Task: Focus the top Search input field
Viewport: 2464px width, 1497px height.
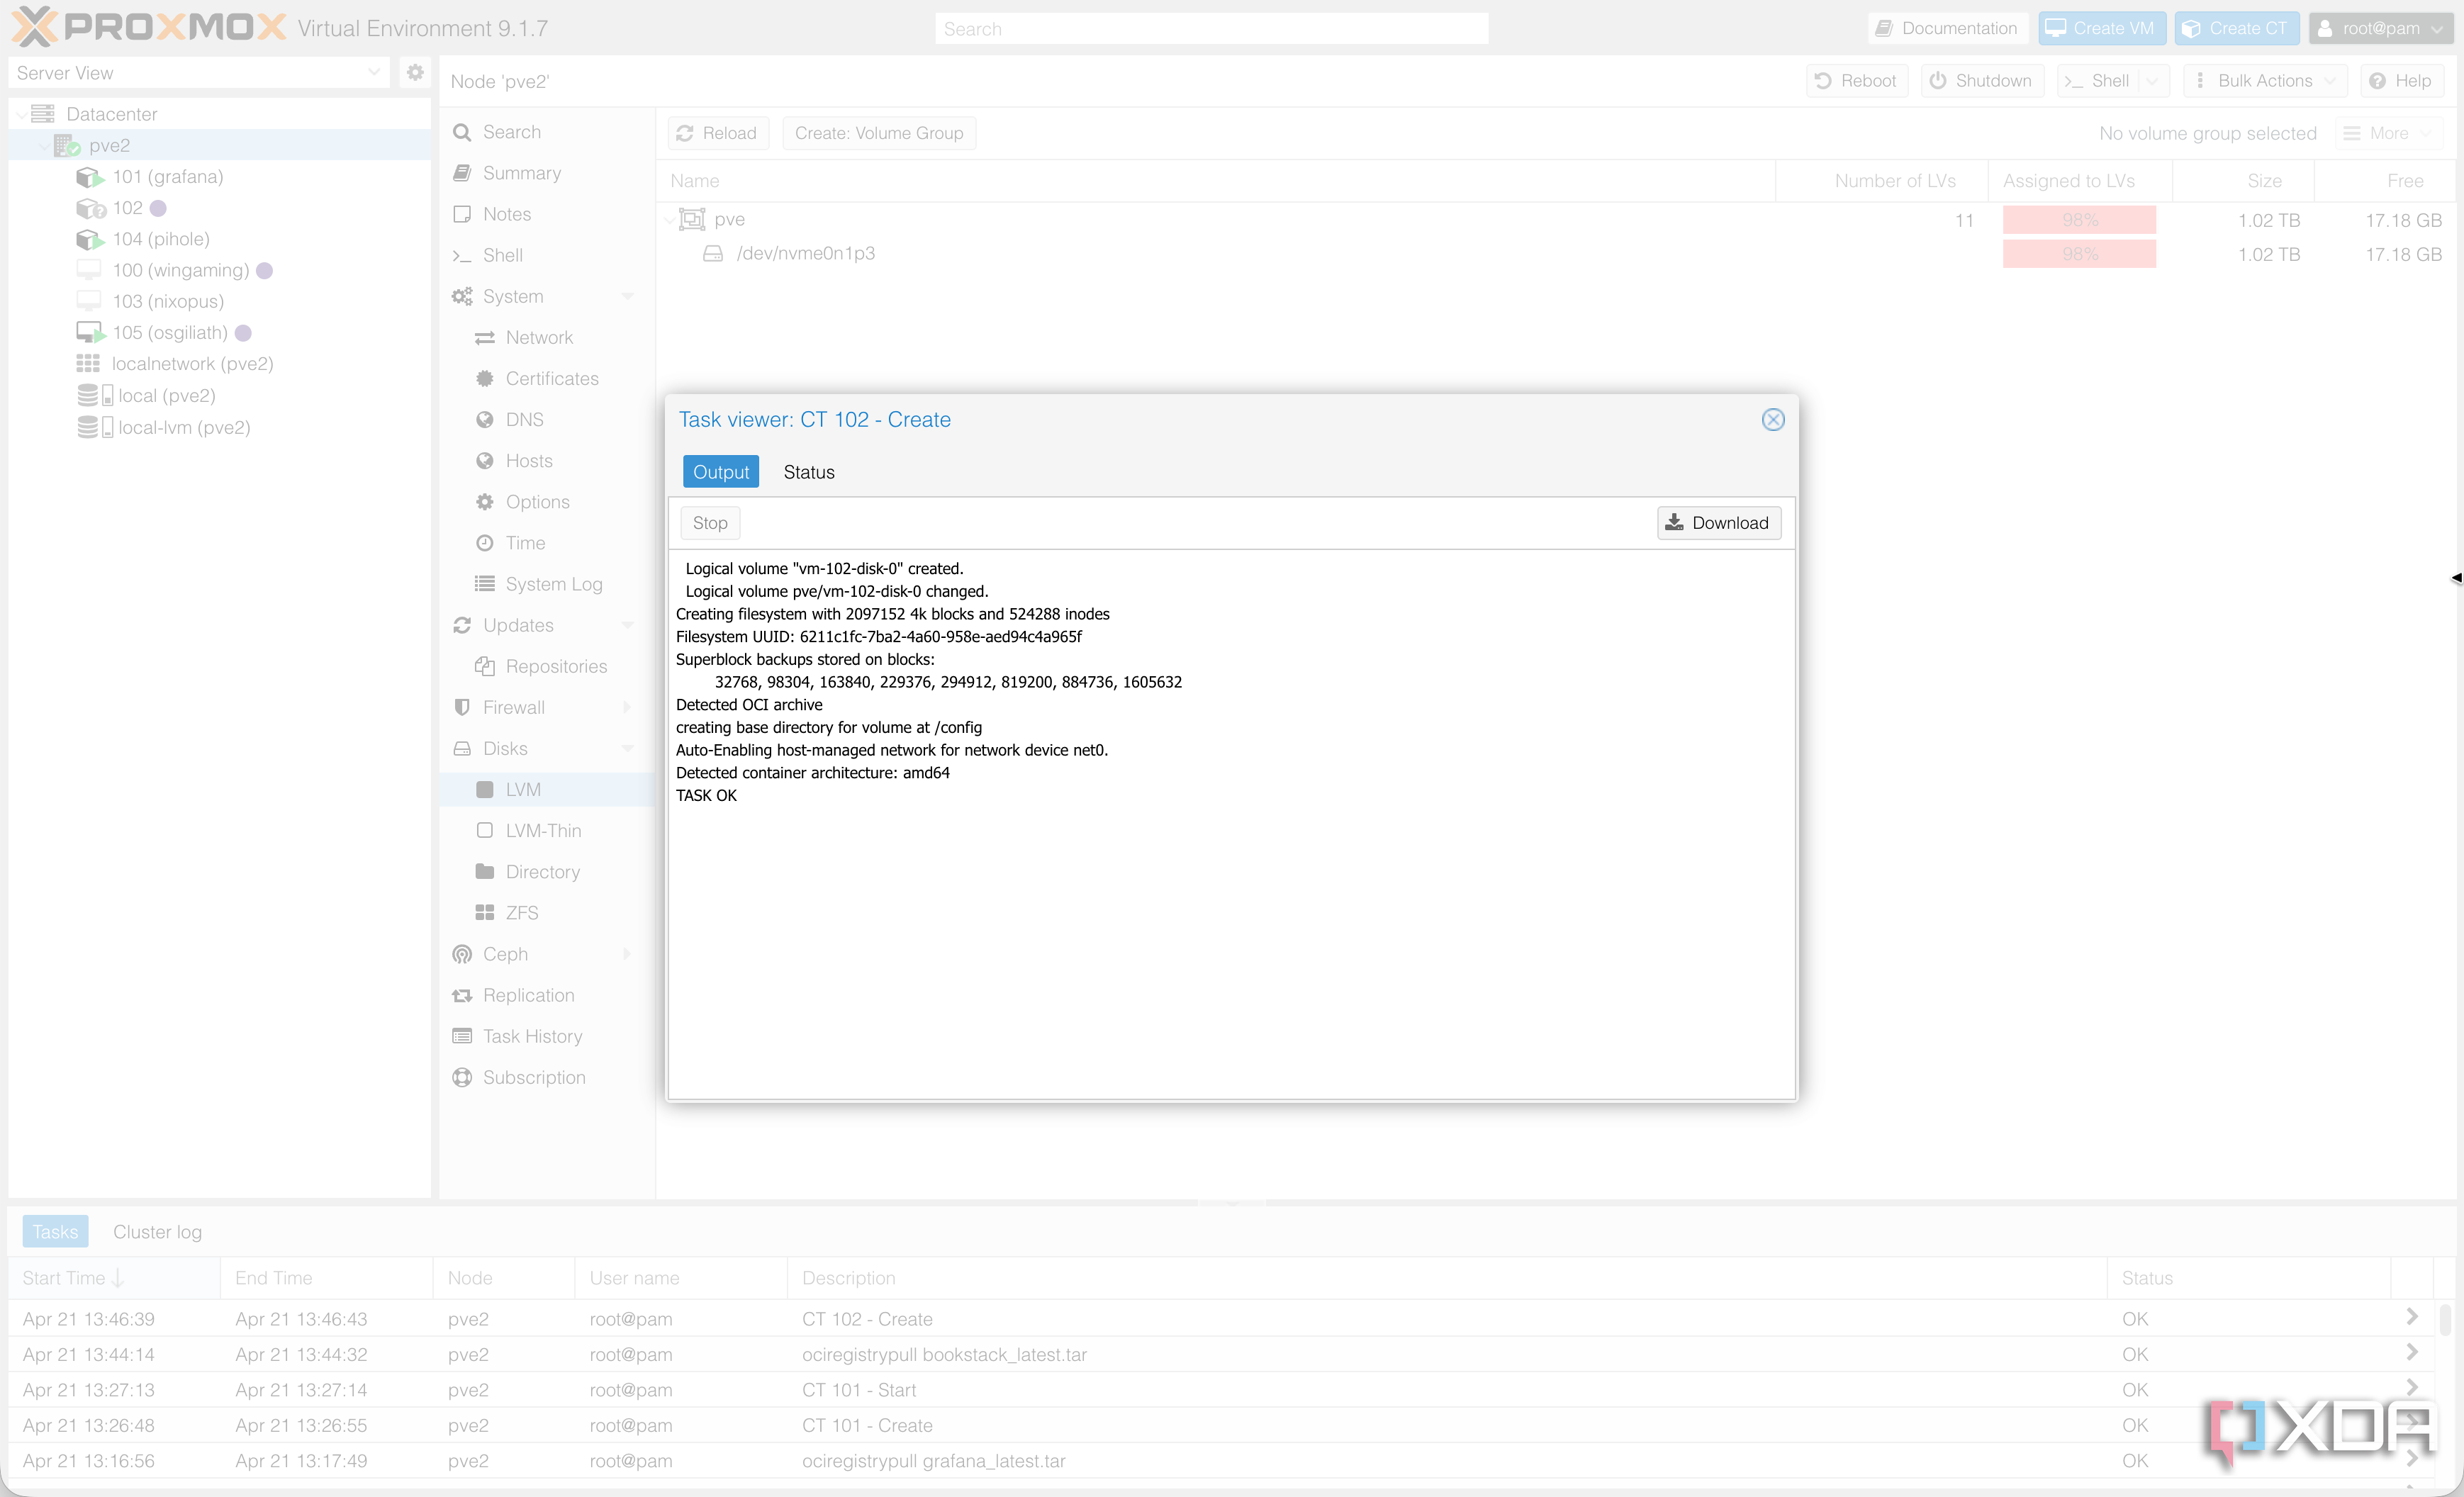Action: [x=1211, y=29]
